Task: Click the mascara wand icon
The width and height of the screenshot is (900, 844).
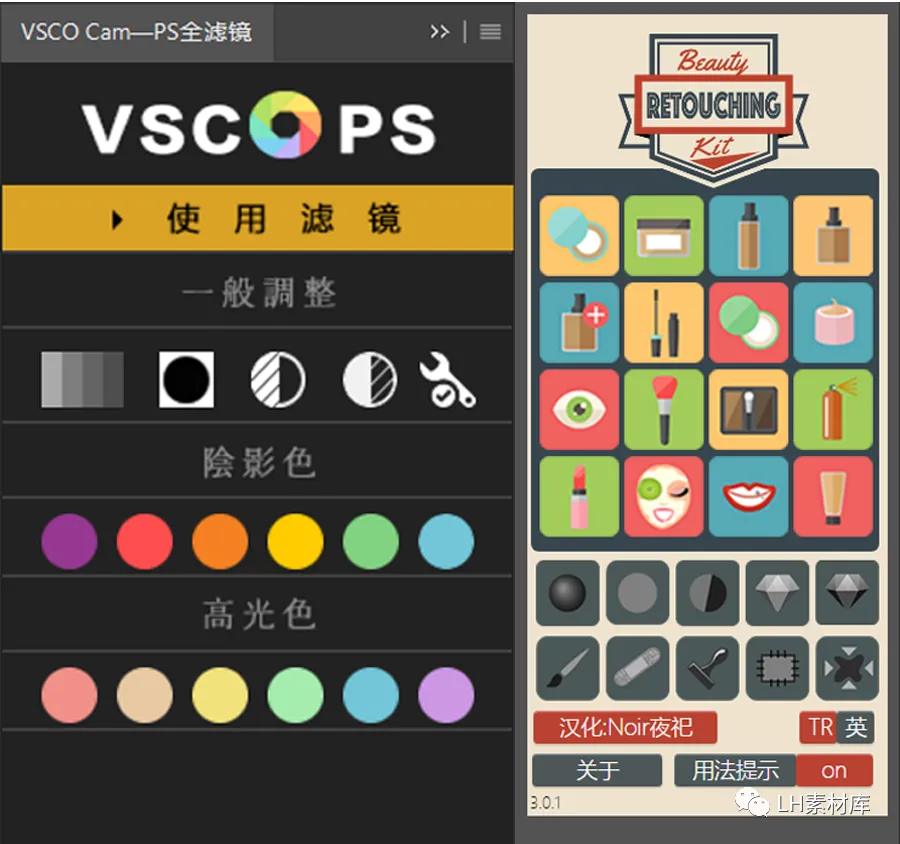Action: pos(664,323)
